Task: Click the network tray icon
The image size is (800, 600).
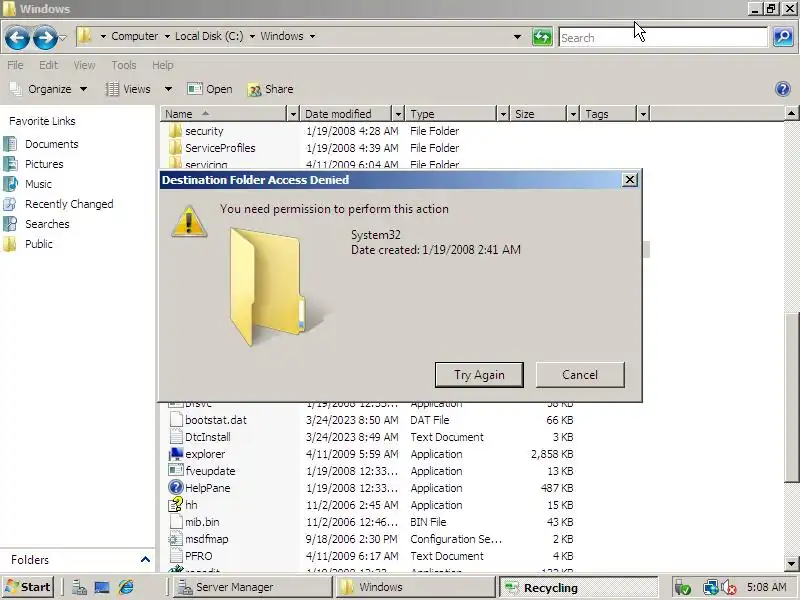Action: click(x=710, y=587)
